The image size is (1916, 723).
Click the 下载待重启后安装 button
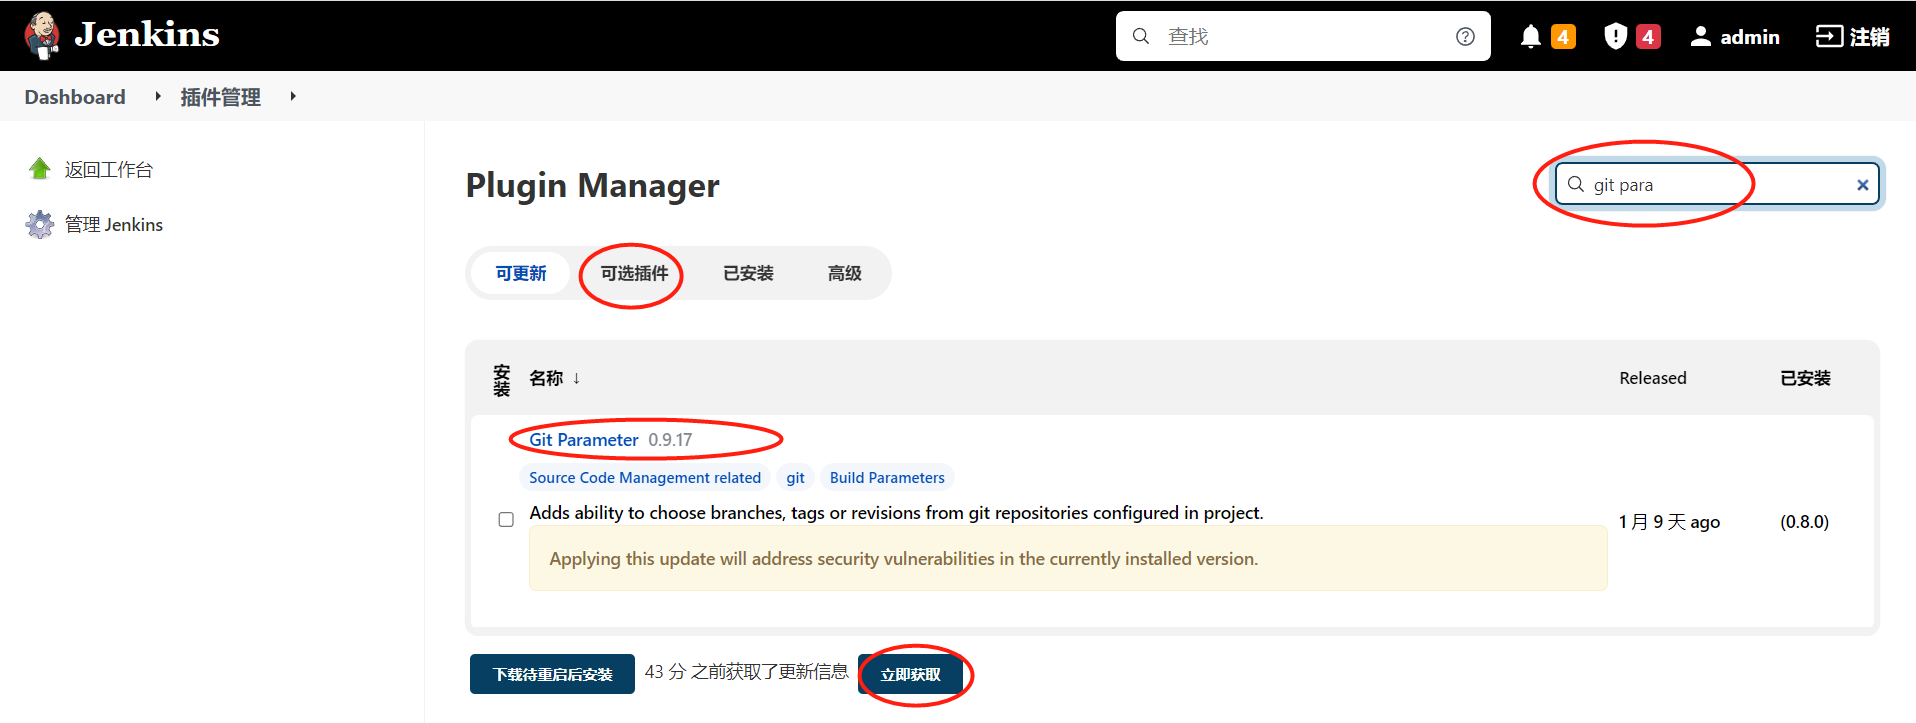coord(552,674)
